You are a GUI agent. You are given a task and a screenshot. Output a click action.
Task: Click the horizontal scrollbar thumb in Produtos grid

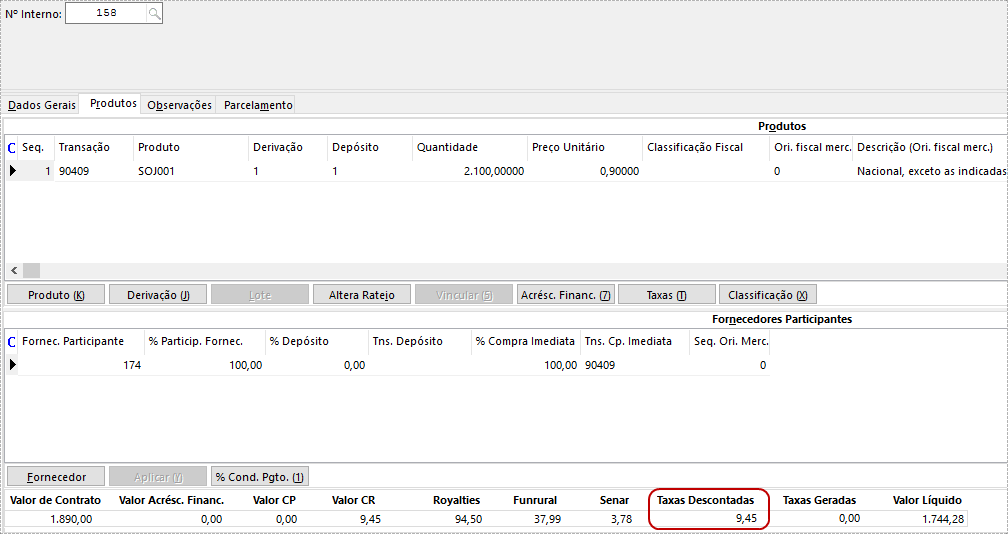(32, 270)
